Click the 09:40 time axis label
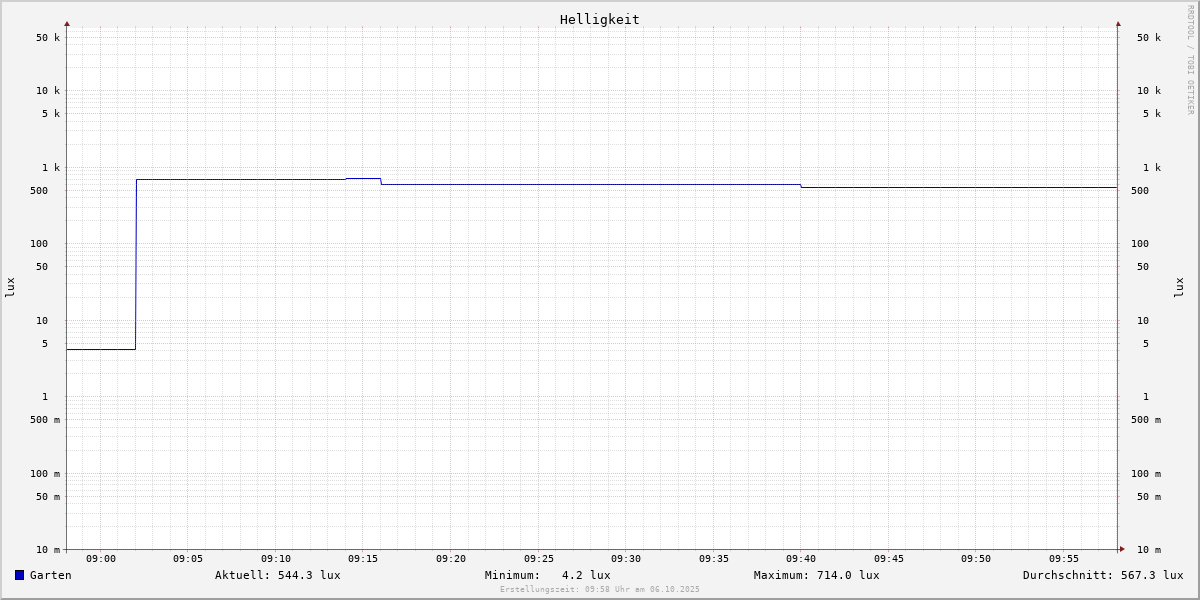 [801, 559]
